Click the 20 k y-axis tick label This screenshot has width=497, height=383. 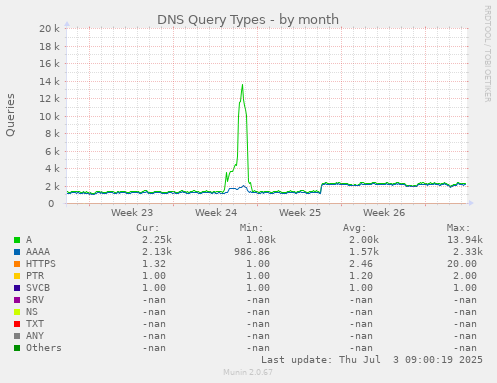[x=49, y=29]
